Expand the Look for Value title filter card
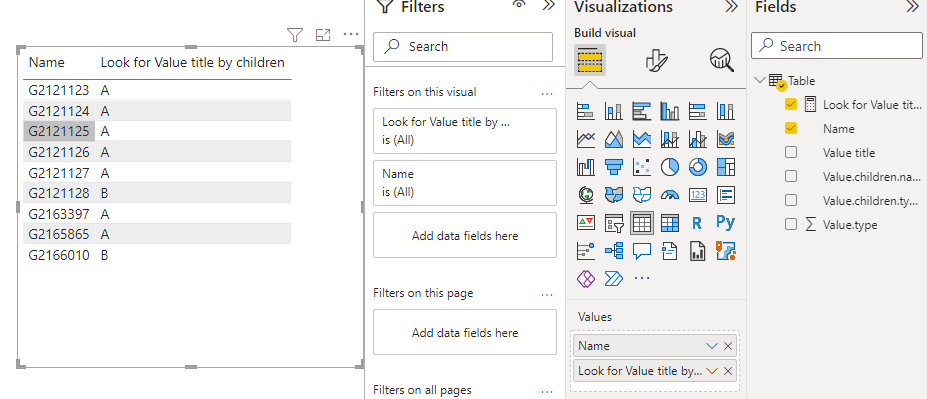The height and width of the screenshot is (399, 927). point(465,131)
